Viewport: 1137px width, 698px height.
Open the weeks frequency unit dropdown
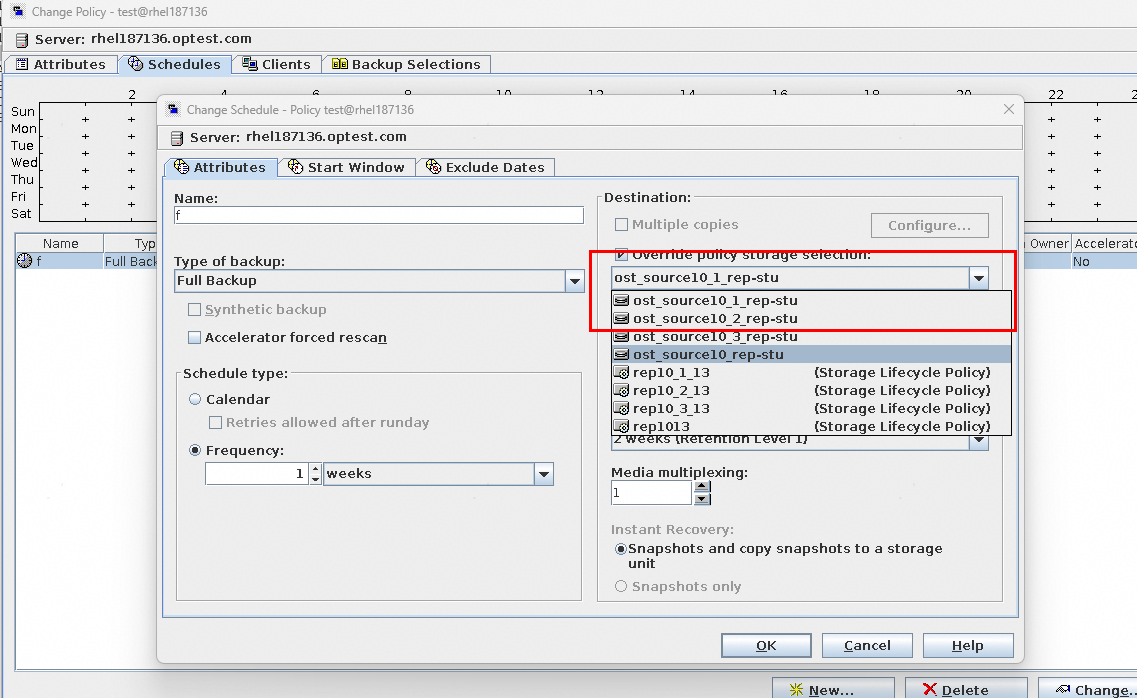[x=544, y=474]
